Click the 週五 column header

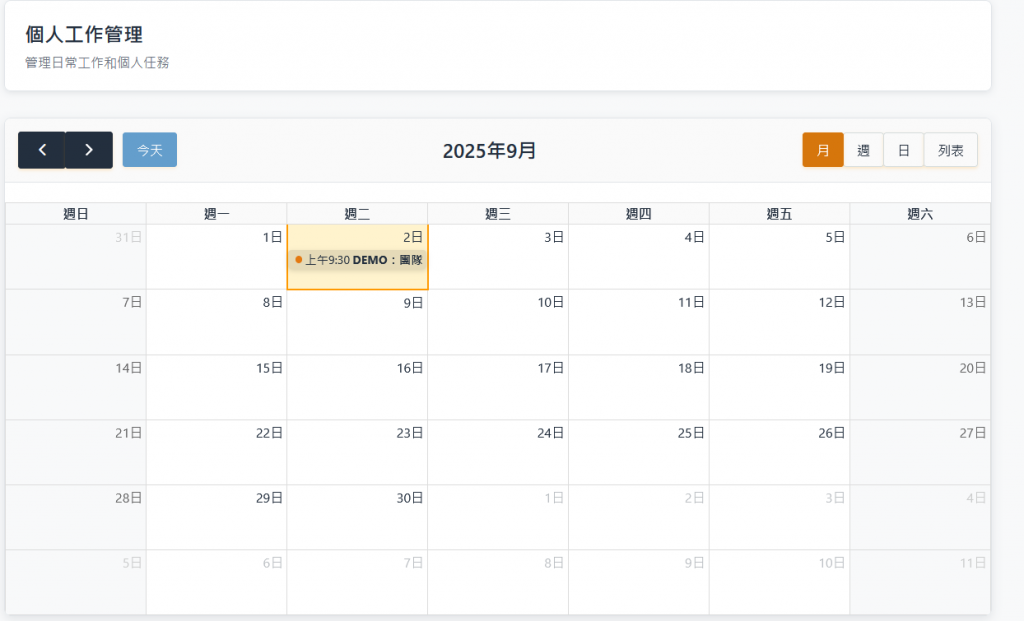coord(779,214)
